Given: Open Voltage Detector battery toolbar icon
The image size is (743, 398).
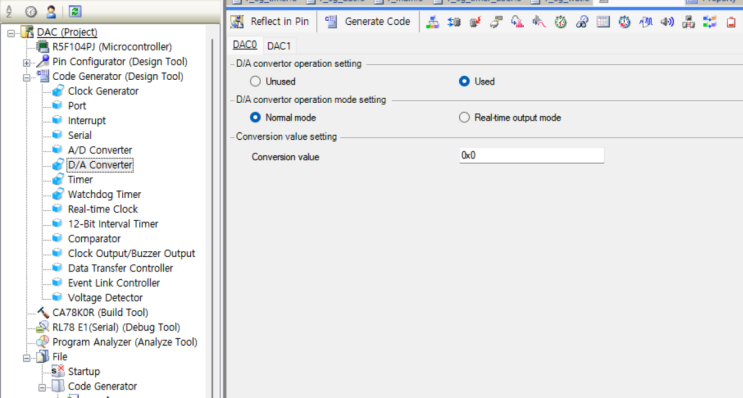Looking at the screenshot, I should pyautogui.click(x=731, y=22).
